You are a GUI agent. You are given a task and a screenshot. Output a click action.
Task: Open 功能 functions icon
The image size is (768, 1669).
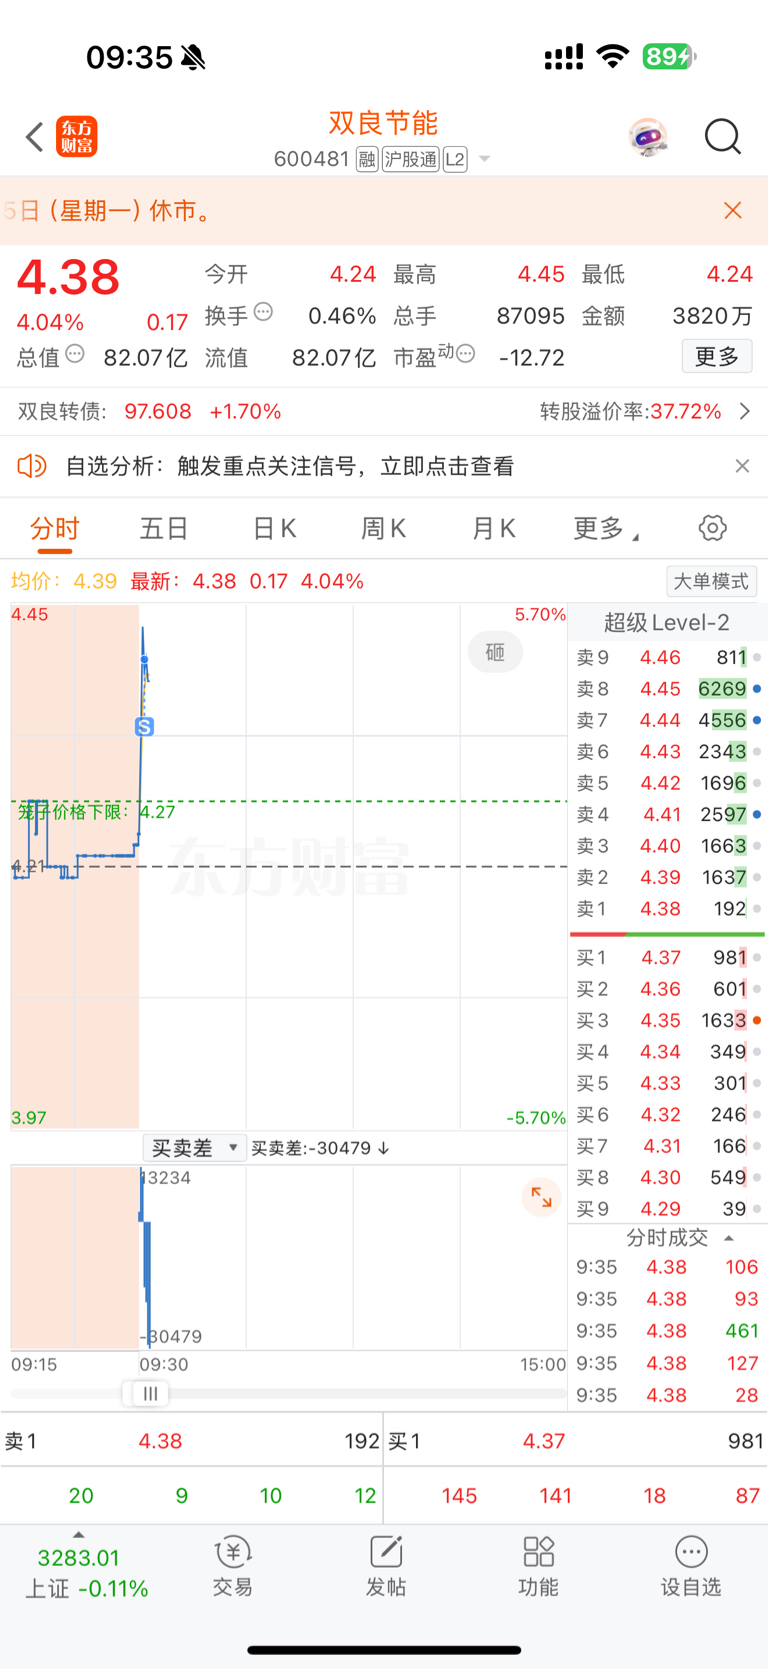(x=538, y=1566)
